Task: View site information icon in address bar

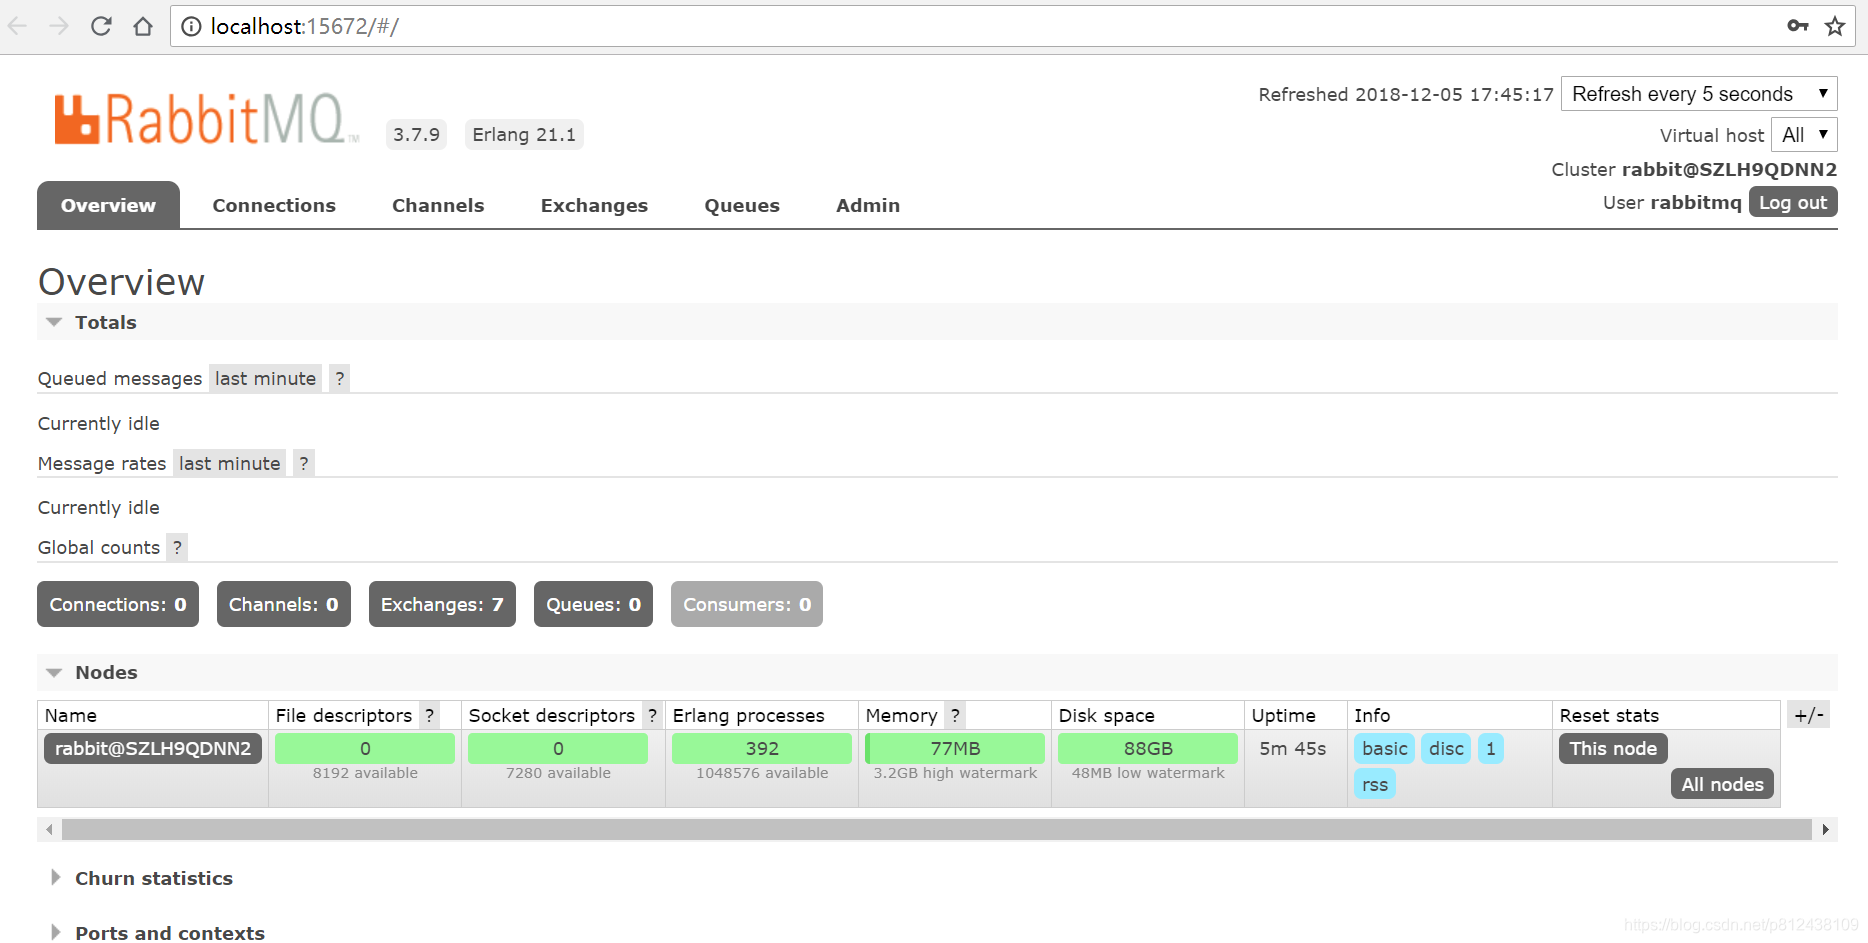Action: [x=191, y=27]
